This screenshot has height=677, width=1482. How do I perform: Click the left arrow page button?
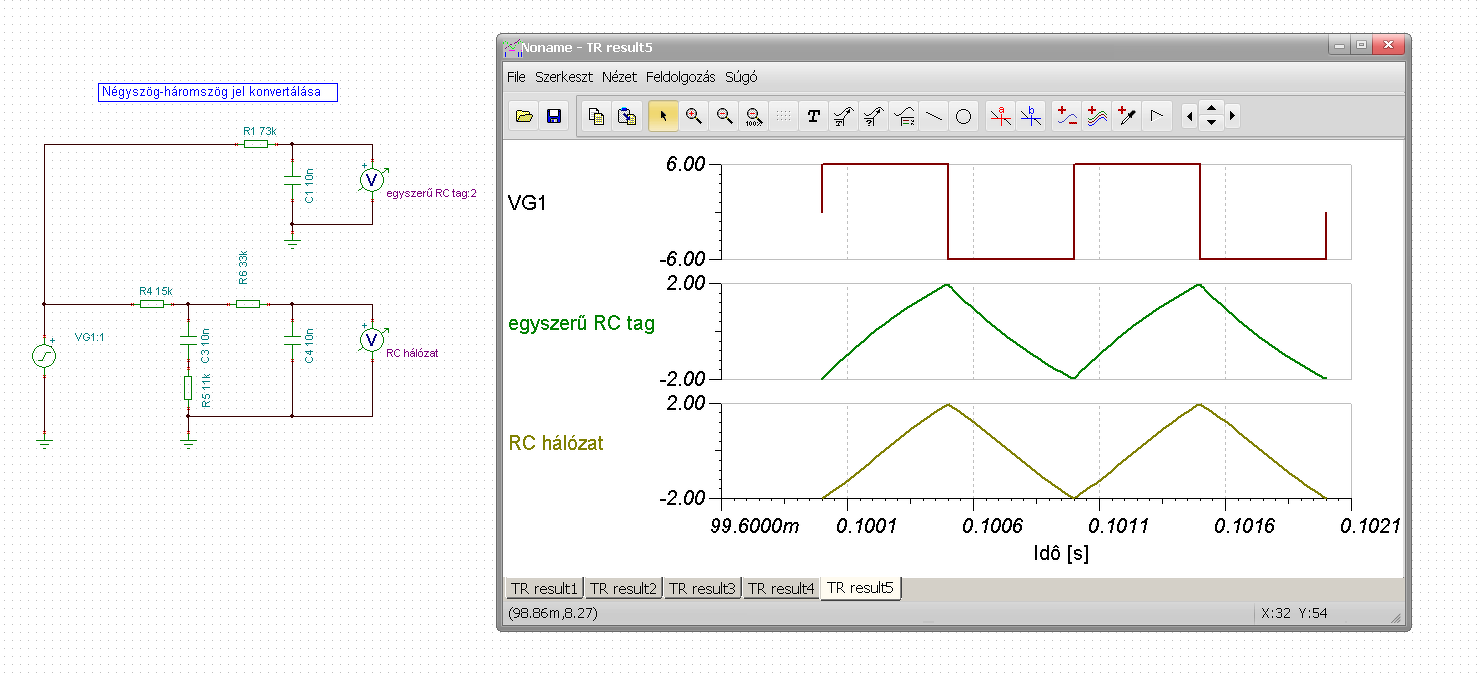pyautogui.click(x=1189, y=116)
